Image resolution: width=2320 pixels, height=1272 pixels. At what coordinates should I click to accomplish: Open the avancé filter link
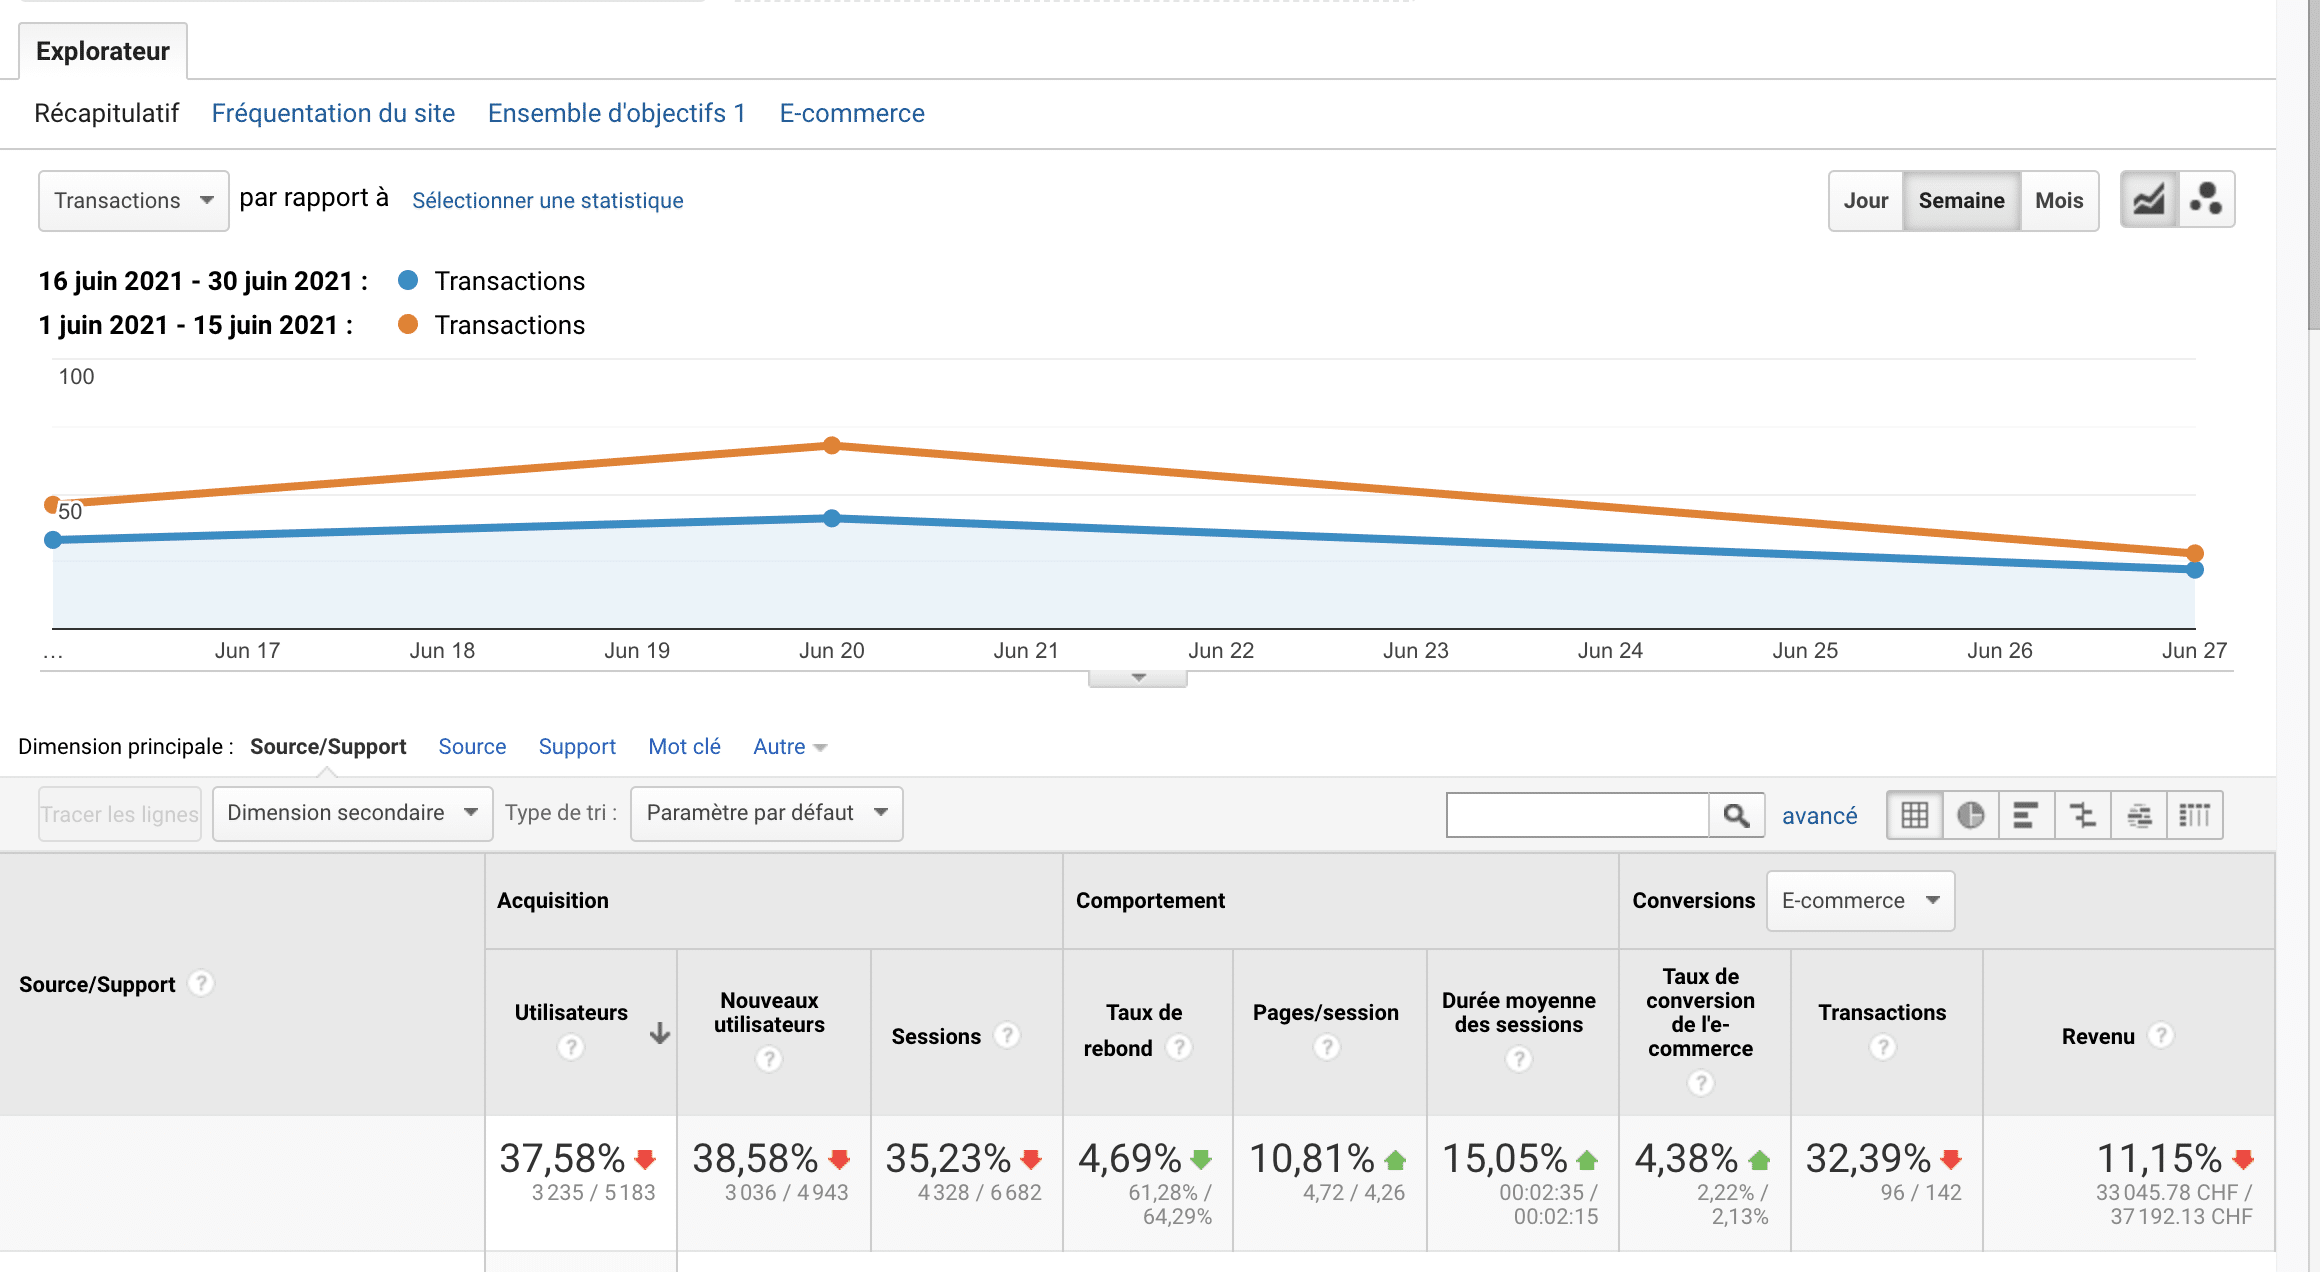[x=1819, y=816]
